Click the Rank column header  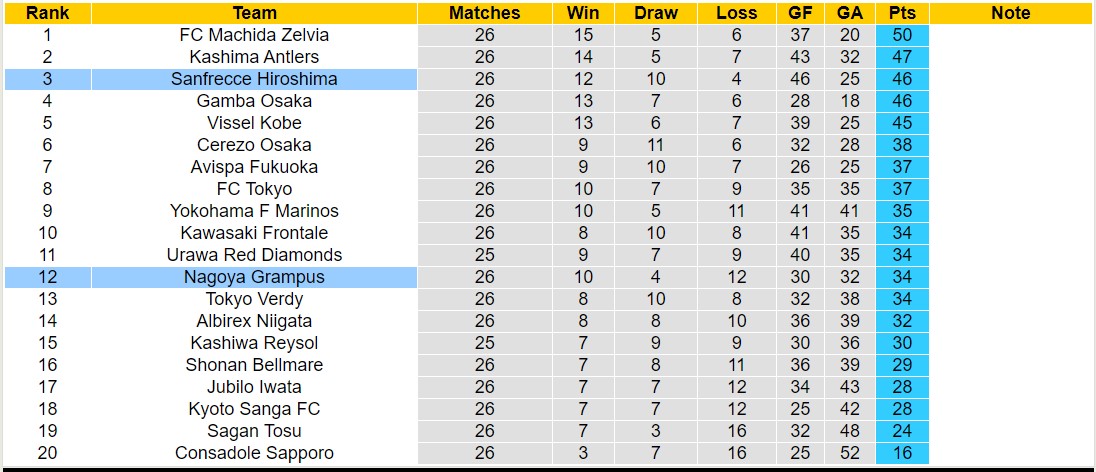[x=47, y=13]
